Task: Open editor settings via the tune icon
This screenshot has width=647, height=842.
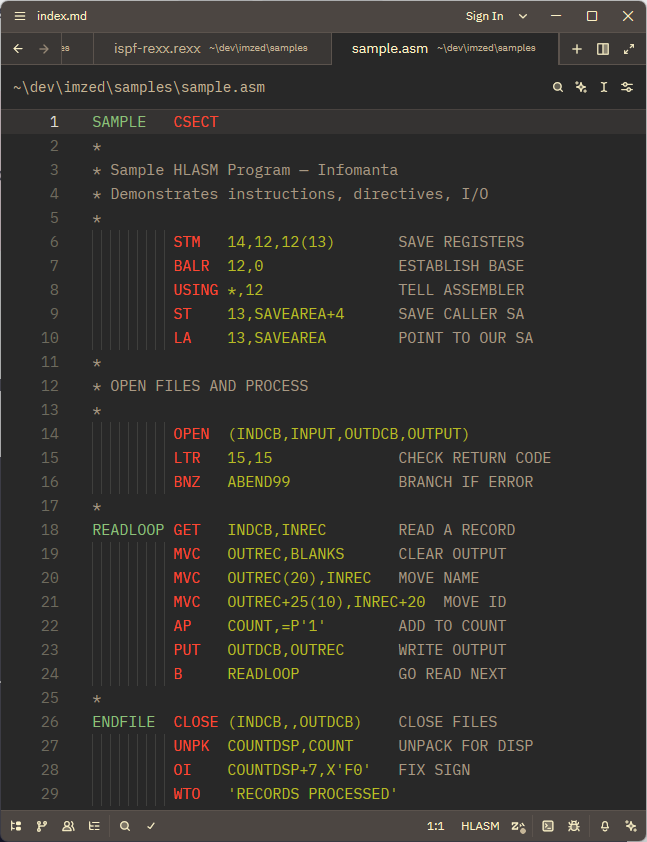Action: 627,87
